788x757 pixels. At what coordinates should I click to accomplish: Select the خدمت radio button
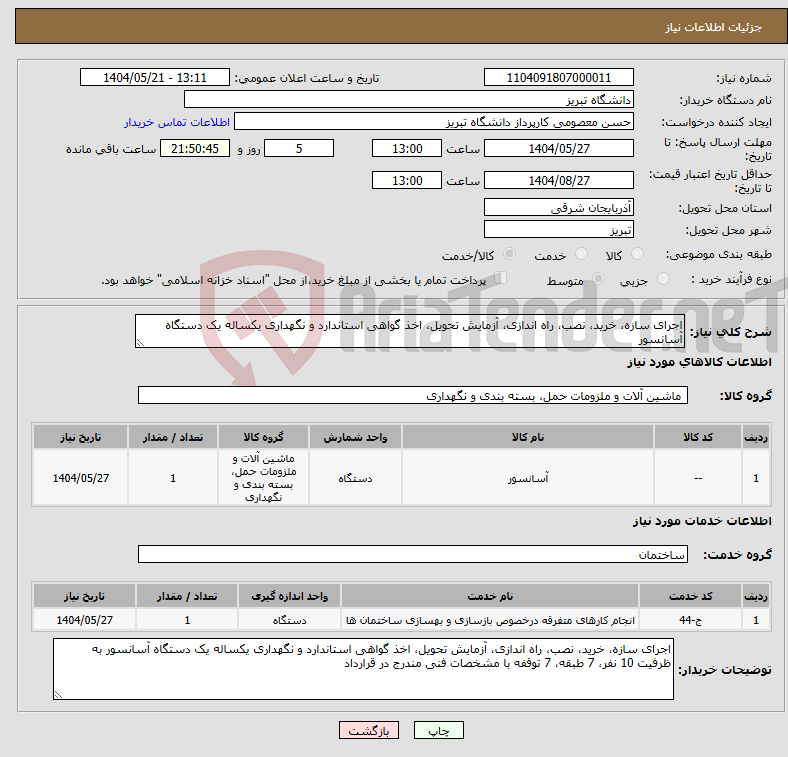pyautogui.click(x=581, y=254)
